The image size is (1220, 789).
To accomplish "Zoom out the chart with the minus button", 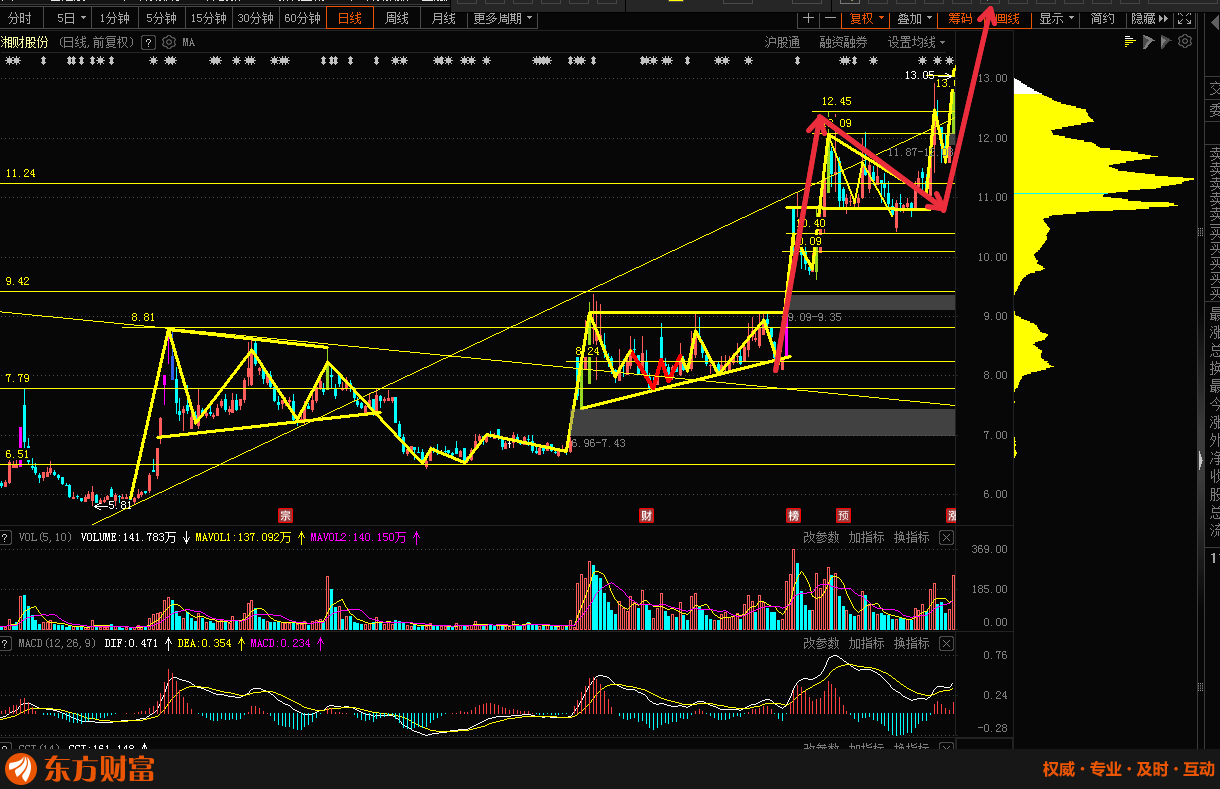I will coord(830,18).
